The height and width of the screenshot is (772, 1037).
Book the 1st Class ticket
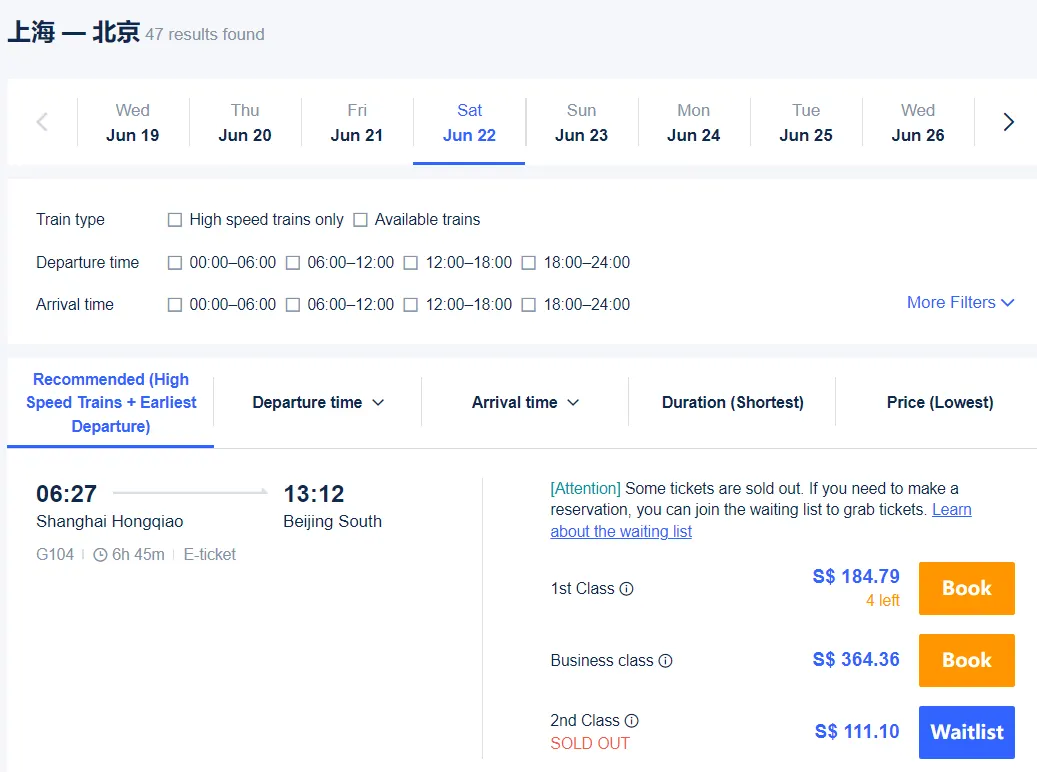coord(965,588)
